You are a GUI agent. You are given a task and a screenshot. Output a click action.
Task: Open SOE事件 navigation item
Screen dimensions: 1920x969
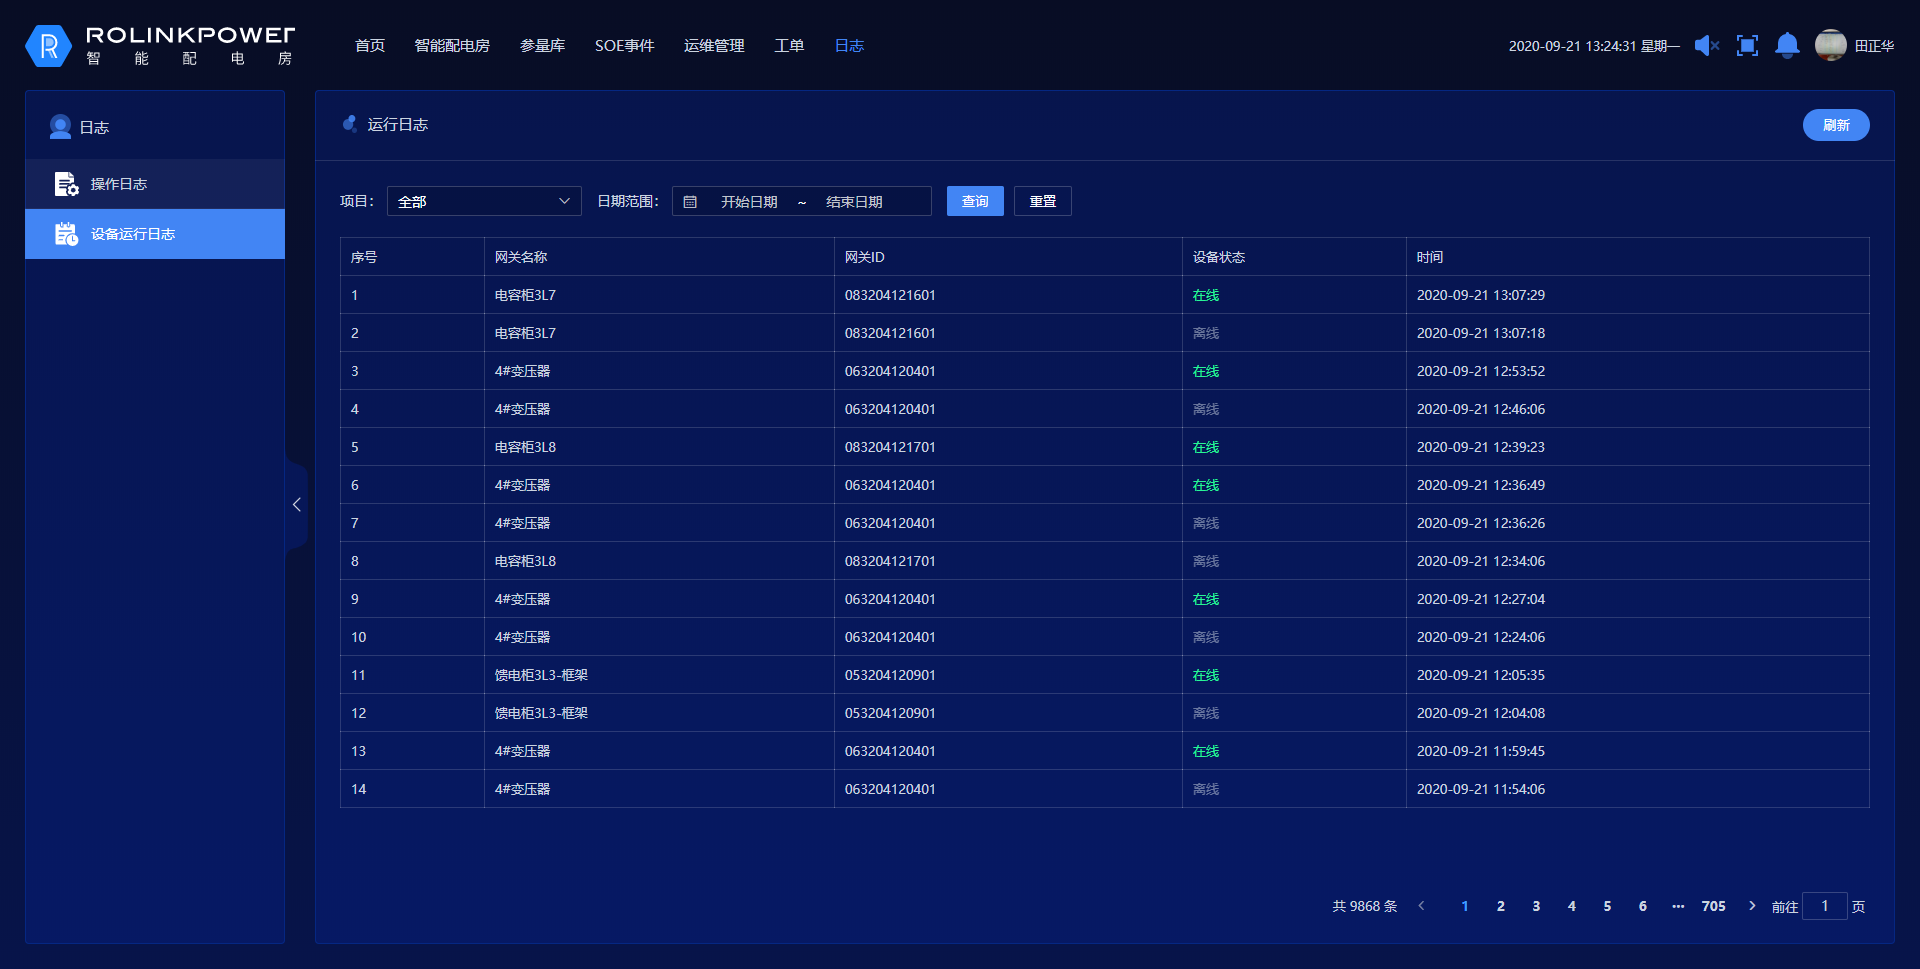point(624,46)
